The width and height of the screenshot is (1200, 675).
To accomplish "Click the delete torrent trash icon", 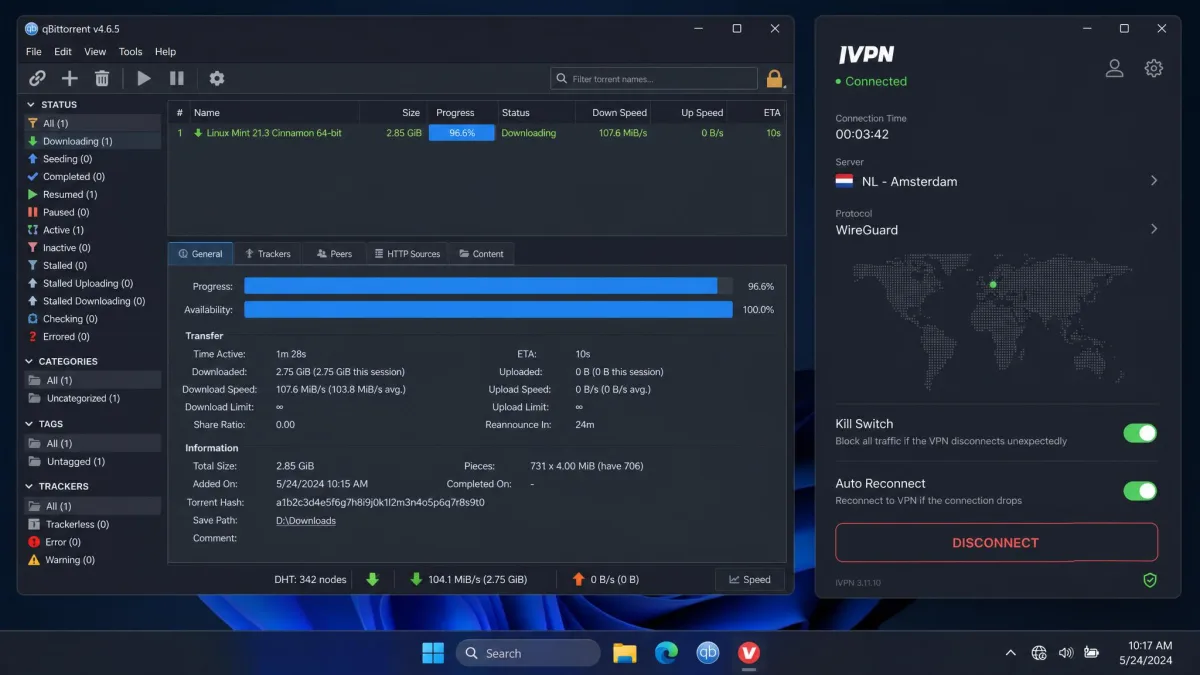I will [102, 78].
